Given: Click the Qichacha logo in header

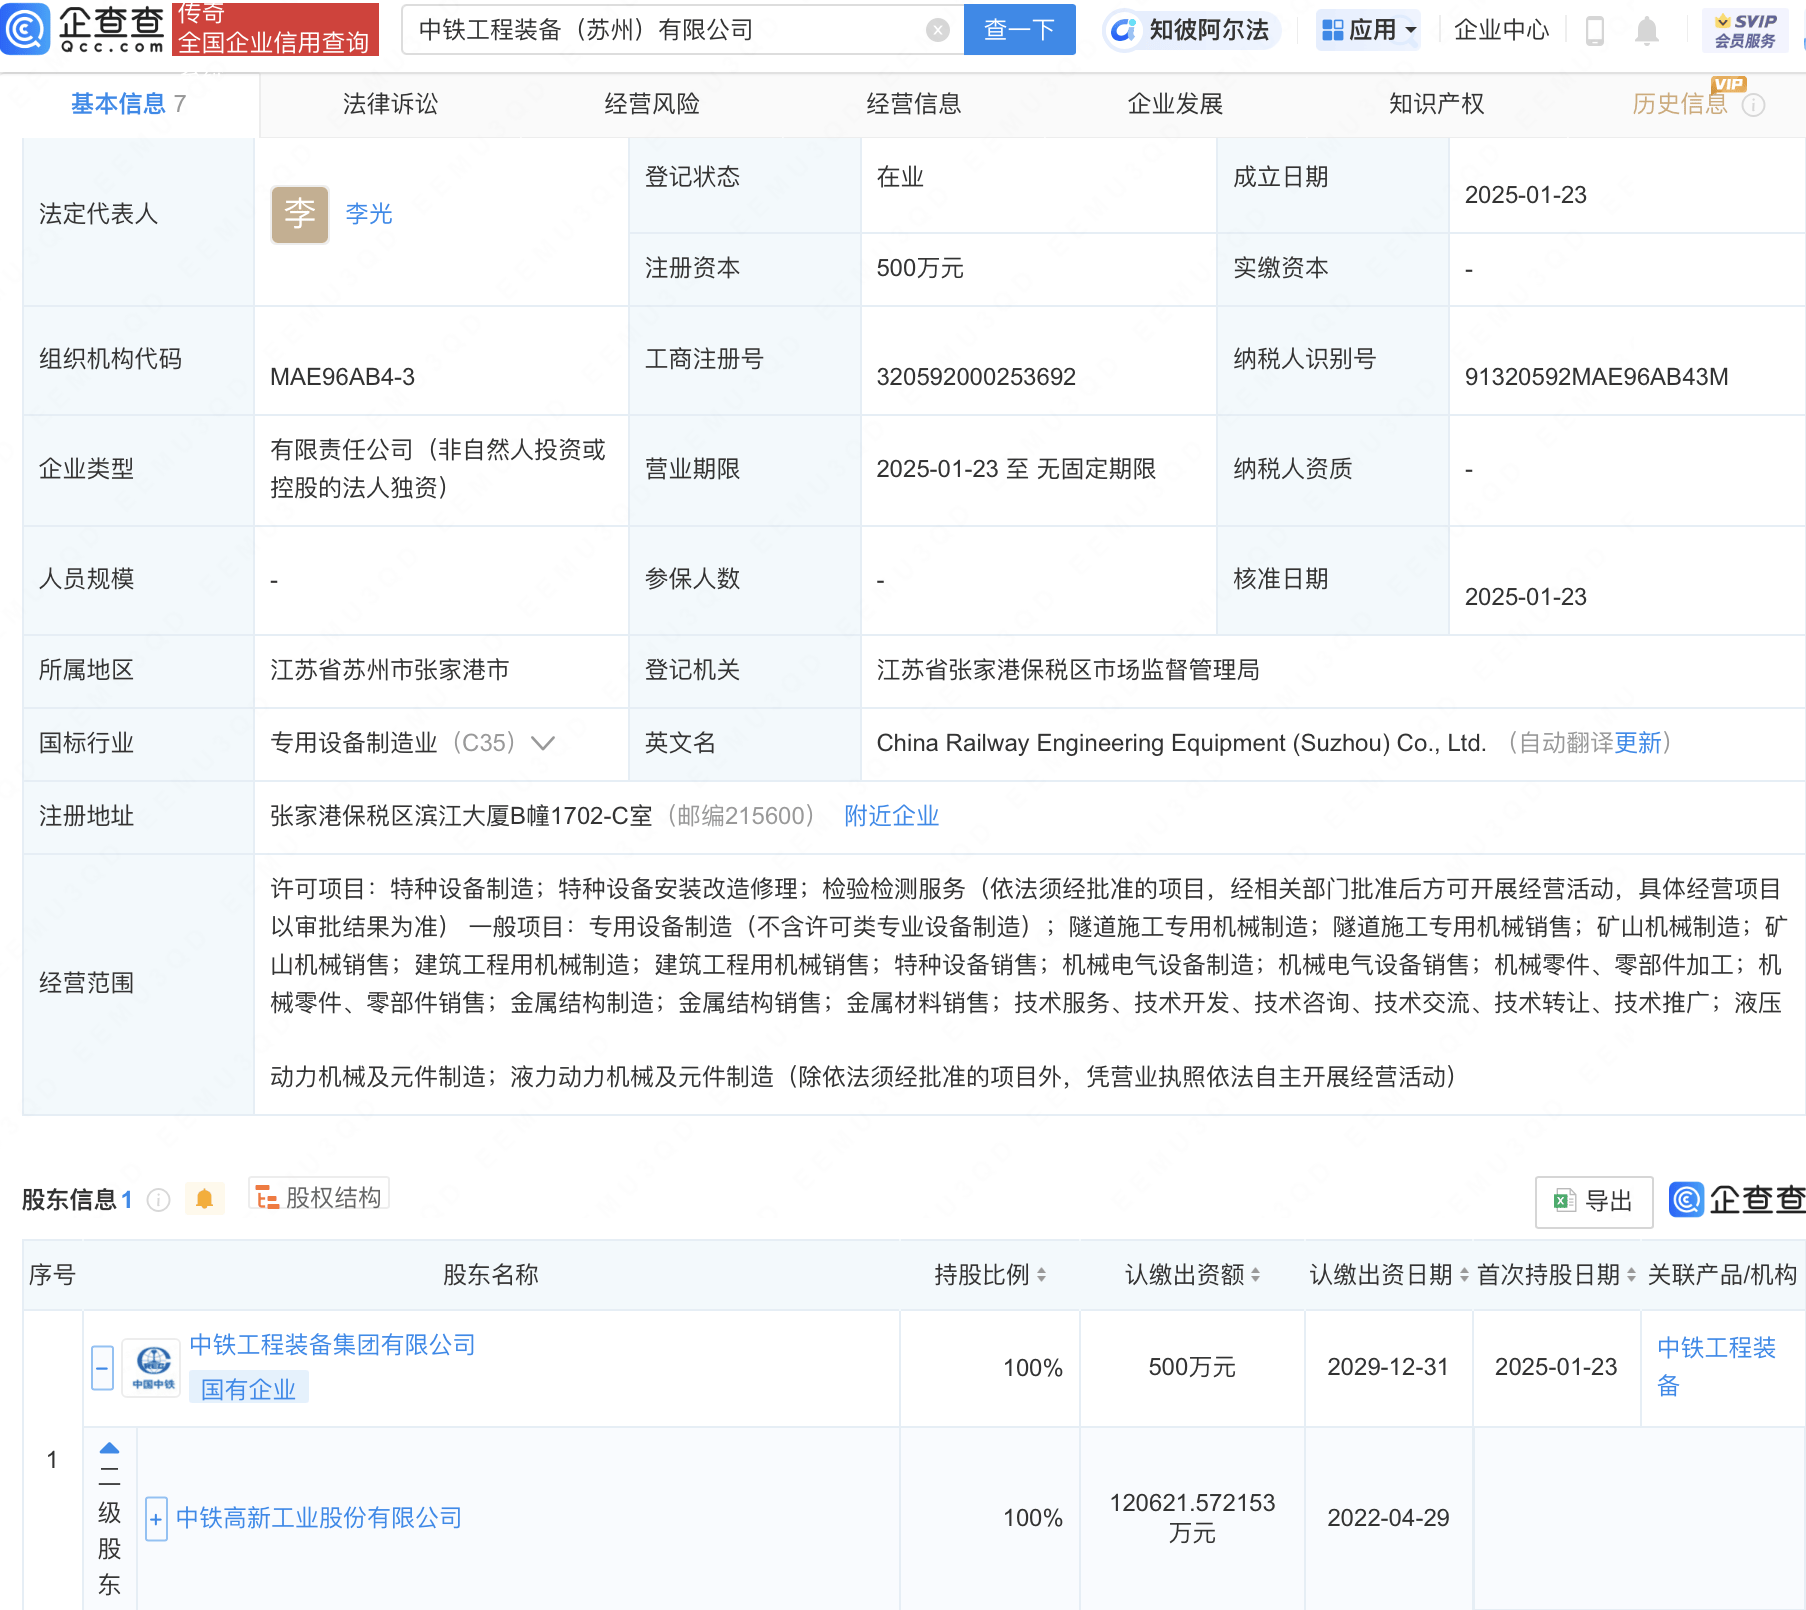Looking at the screenshot, I should point(83,28).
